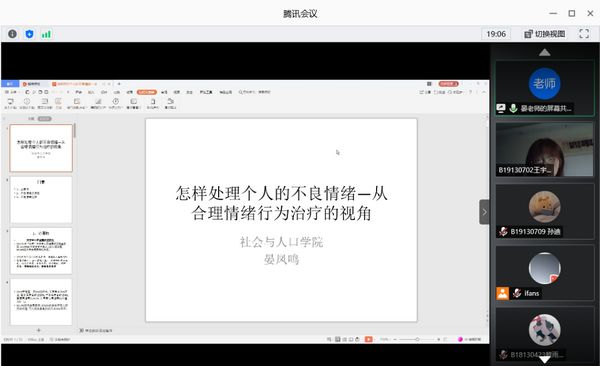Open the meeting info icon
Viewport: 600px width, 366px height.
click(x=12, y=34)
